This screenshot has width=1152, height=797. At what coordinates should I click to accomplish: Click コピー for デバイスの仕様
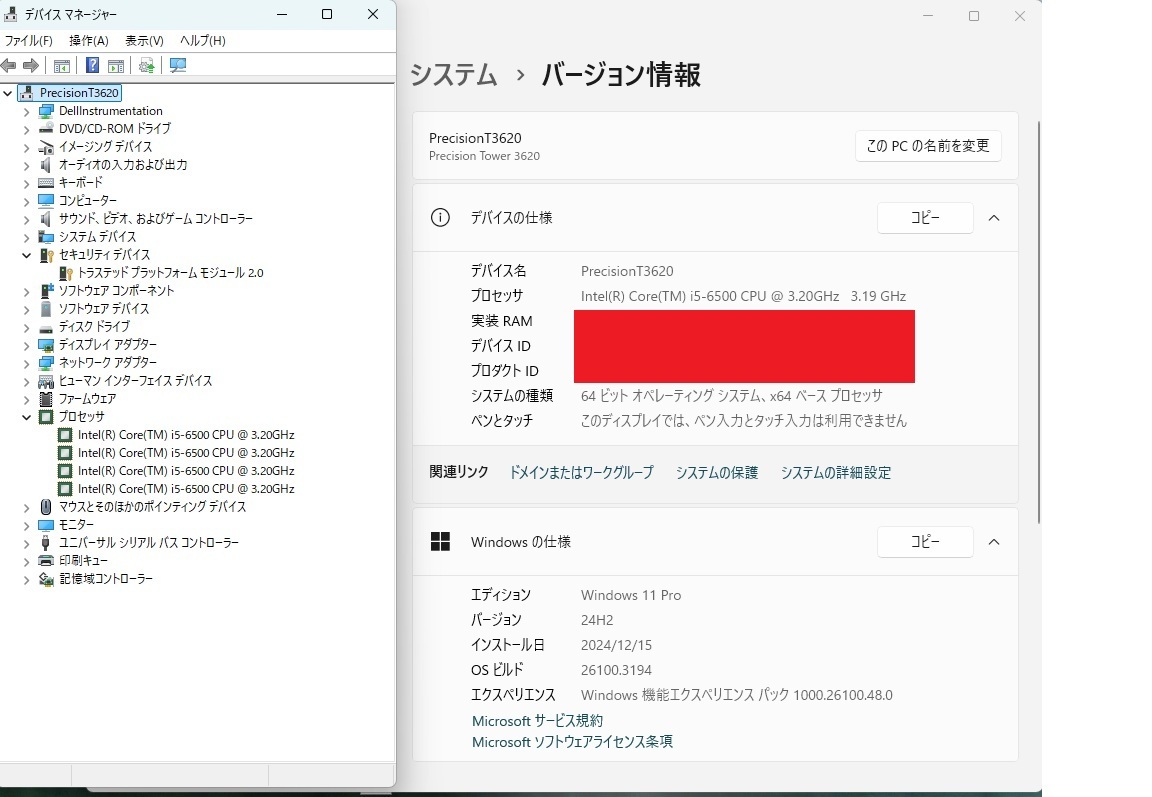924,217
